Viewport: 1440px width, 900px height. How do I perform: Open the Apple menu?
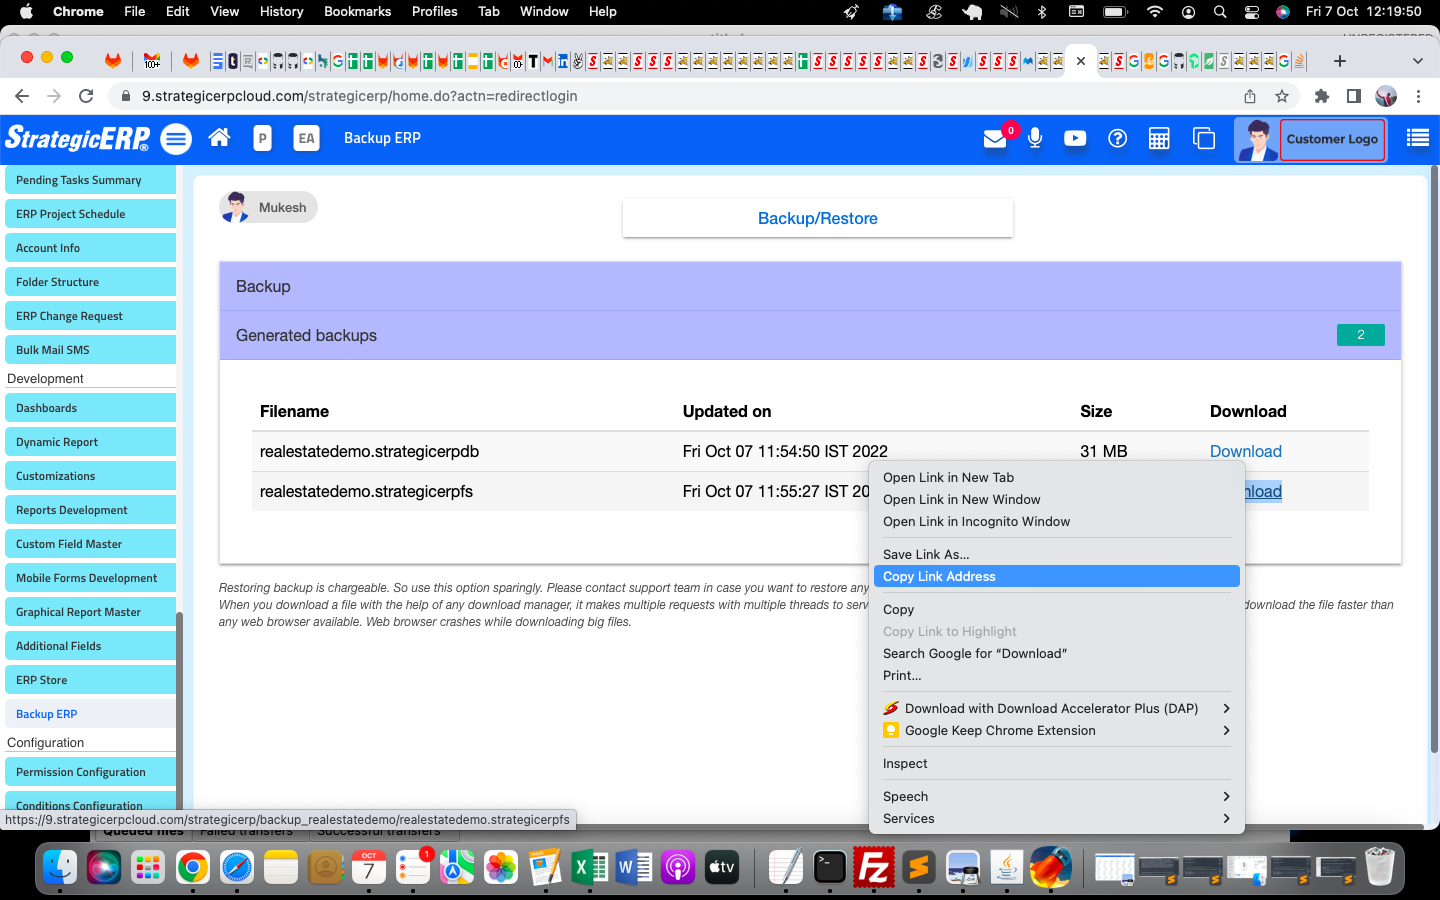point(26,12)
